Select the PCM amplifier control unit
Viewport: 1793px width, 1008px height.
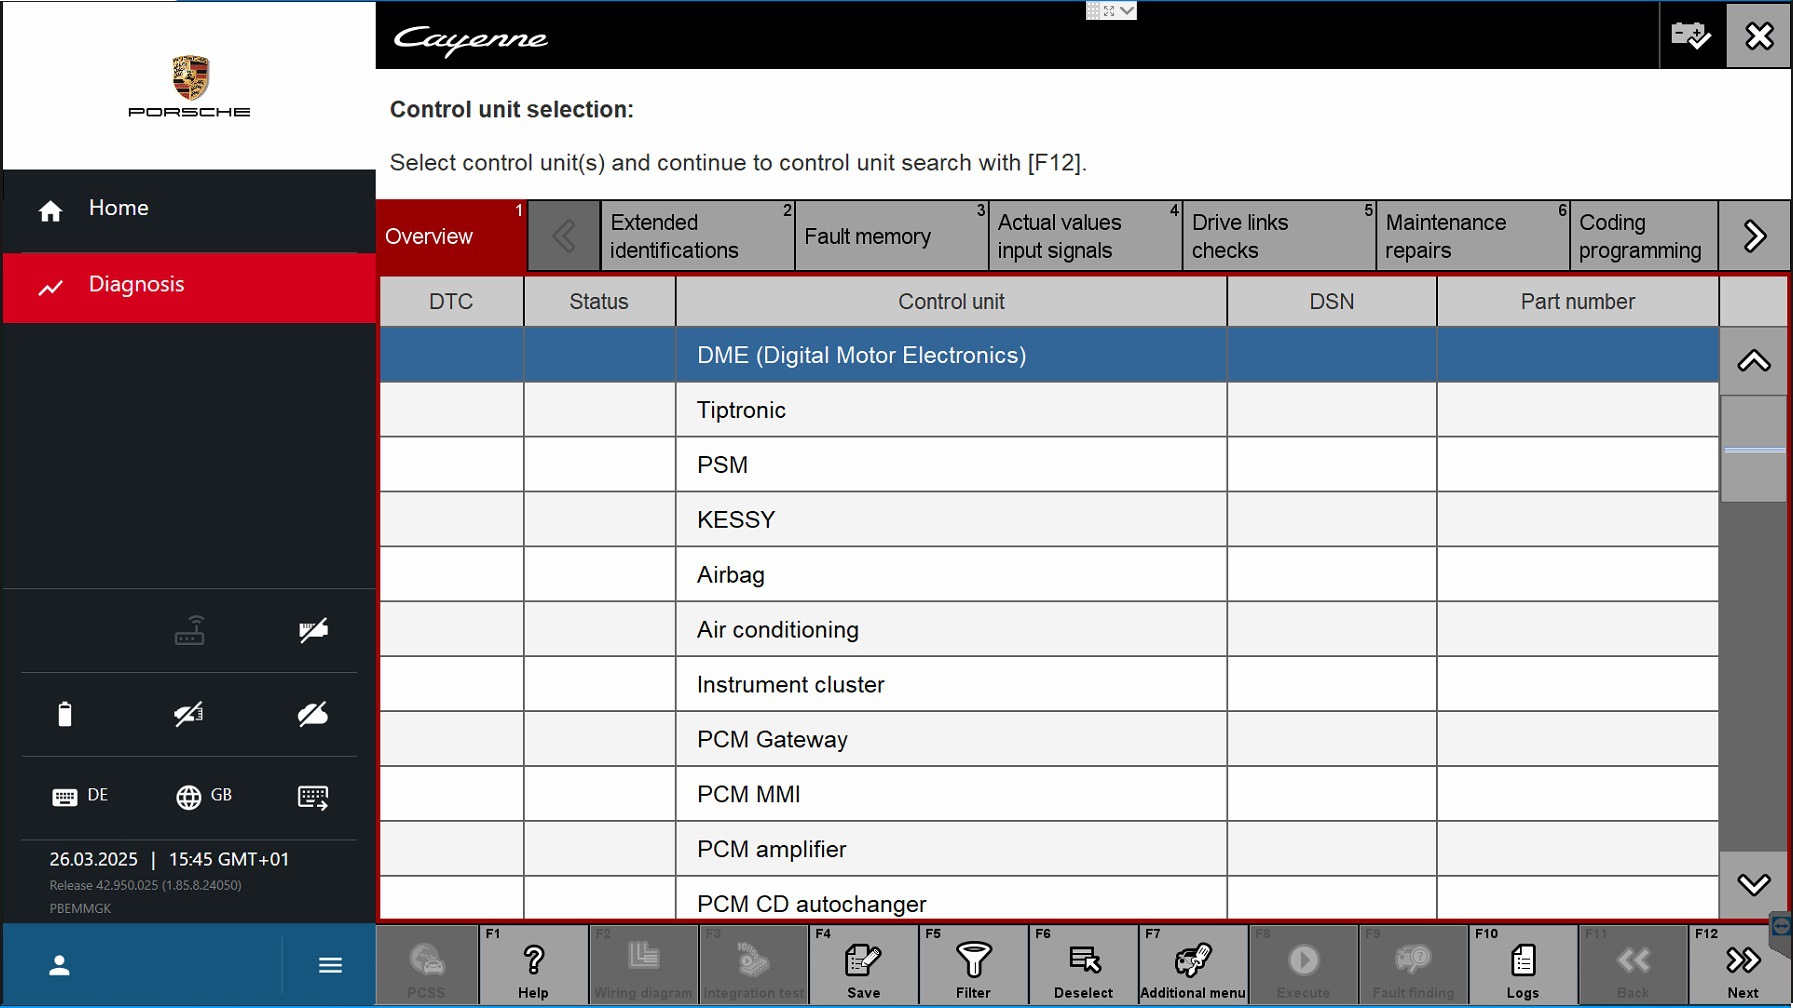(x=1049, y=849)
